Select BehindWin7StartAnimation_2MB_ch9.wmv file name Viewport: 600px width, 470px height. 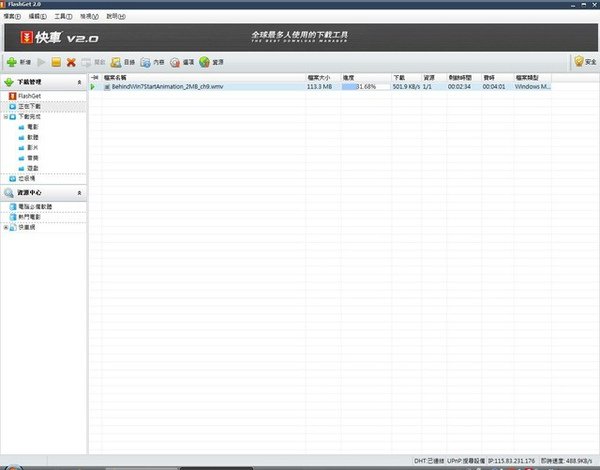point(167,87)
